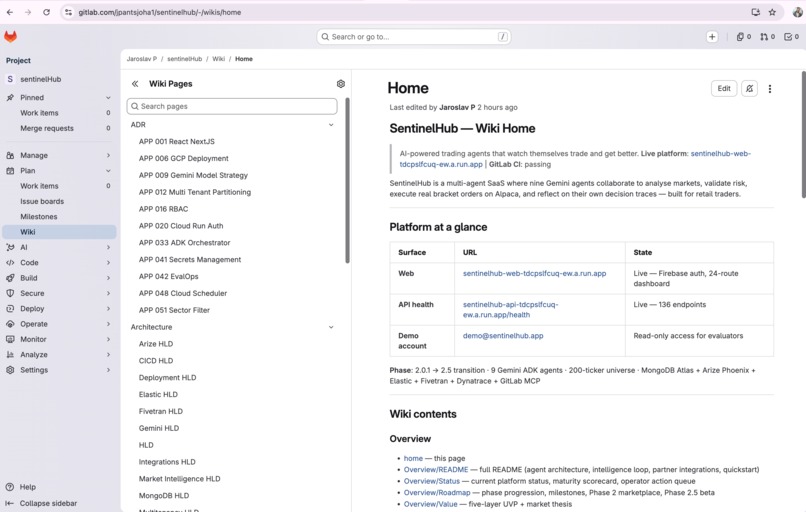This screenshot has height=512, width=806.
Task: Go back with the browser back arrow
Action: click(10, 12)
